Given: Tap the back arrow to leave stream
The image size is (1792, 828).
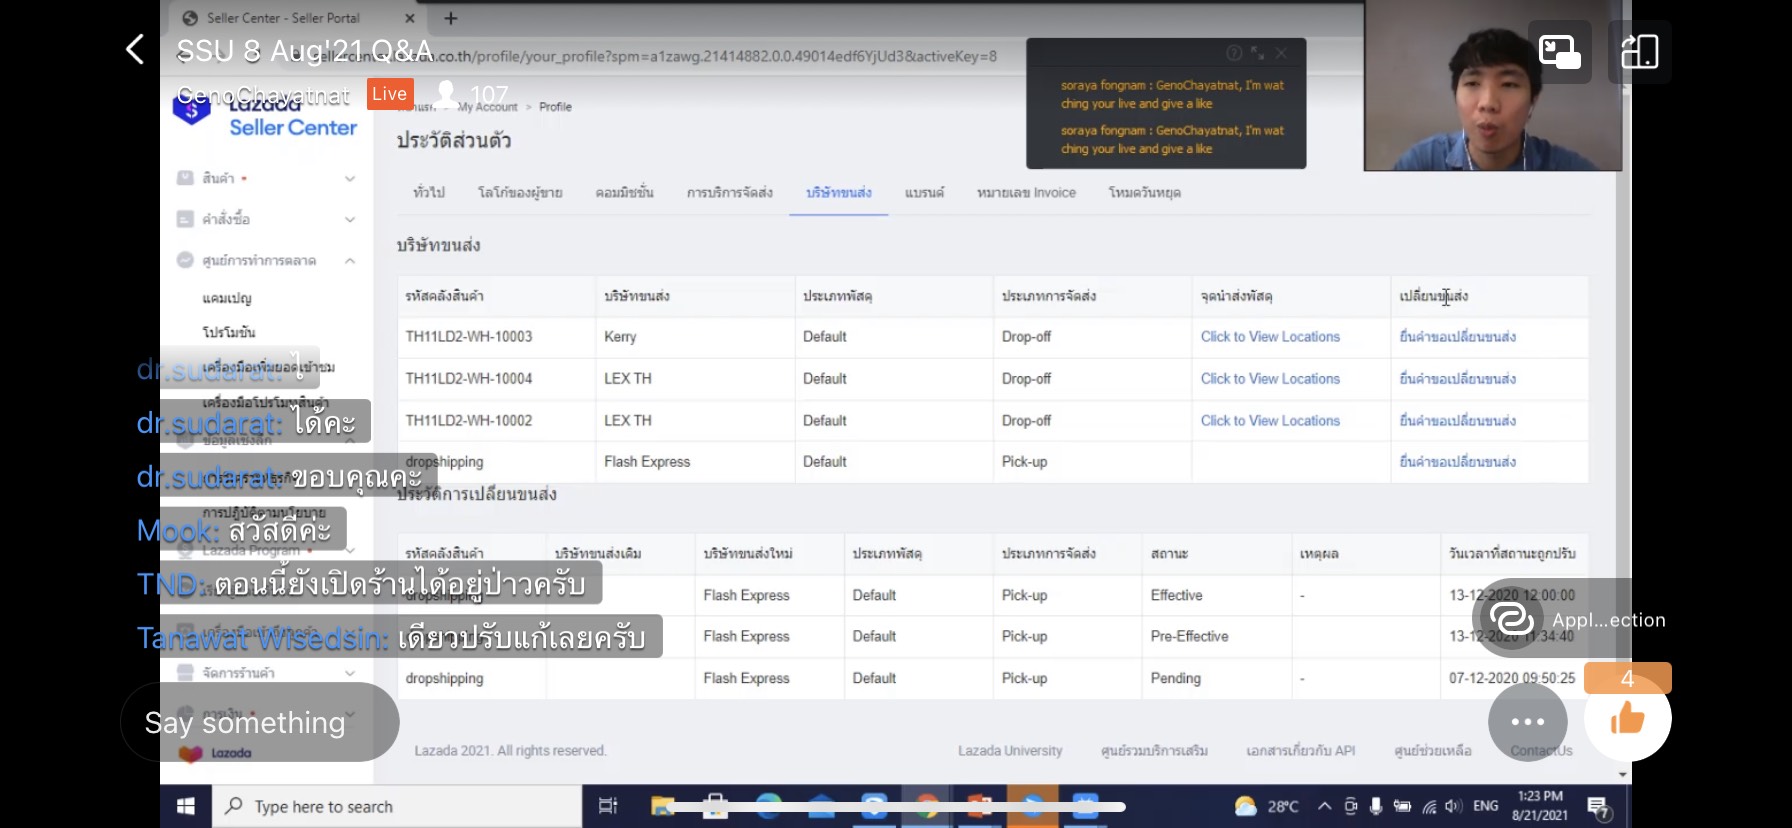Looking at the screenshot, I should tap(135, 49).
